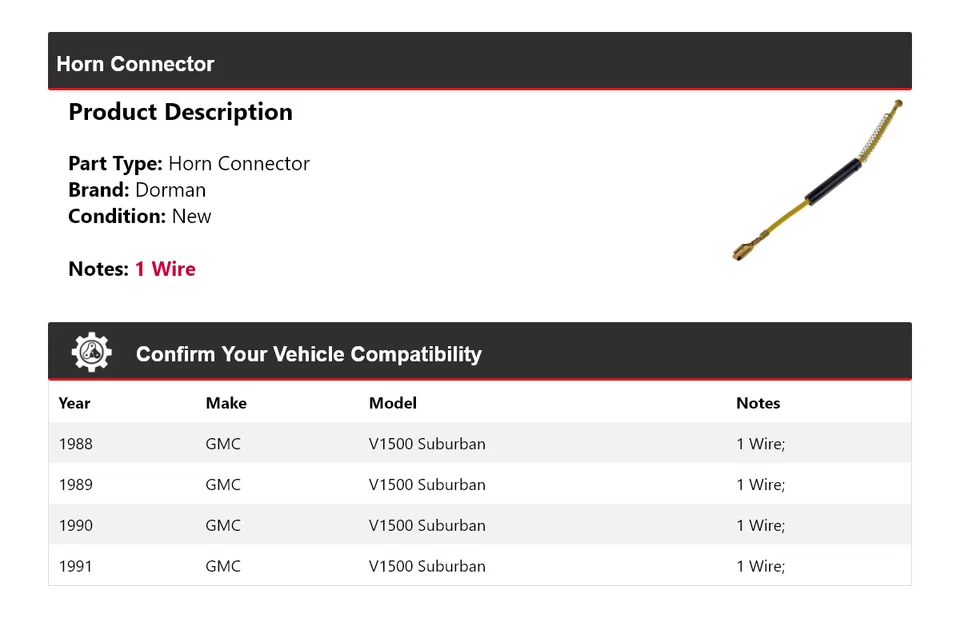Click the 1 Wire note in 1991 row
This screenshot has height=618, width=960.
pos(760,566)
